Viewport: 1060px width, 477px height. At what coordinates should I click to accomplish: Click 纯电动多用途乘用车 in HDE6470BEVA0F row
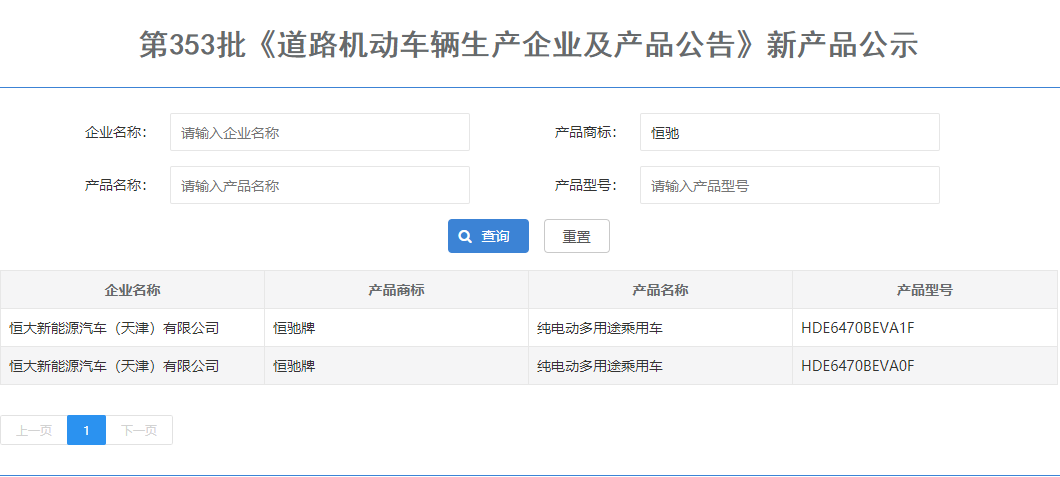(x=600, y=366)
